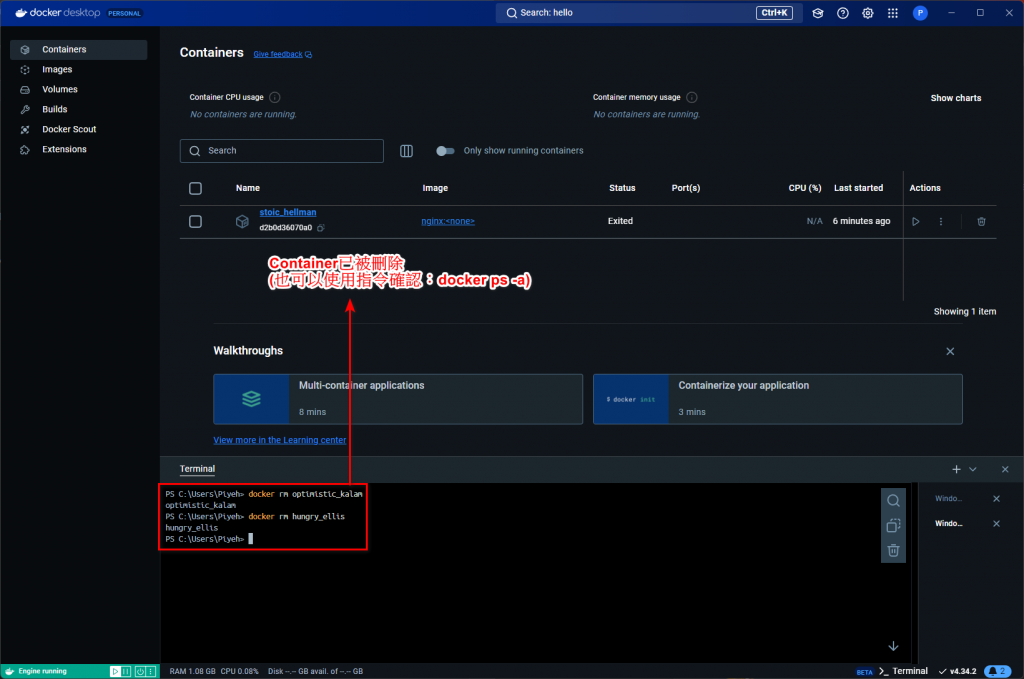Click the Engine running status label

pos(42,671)
